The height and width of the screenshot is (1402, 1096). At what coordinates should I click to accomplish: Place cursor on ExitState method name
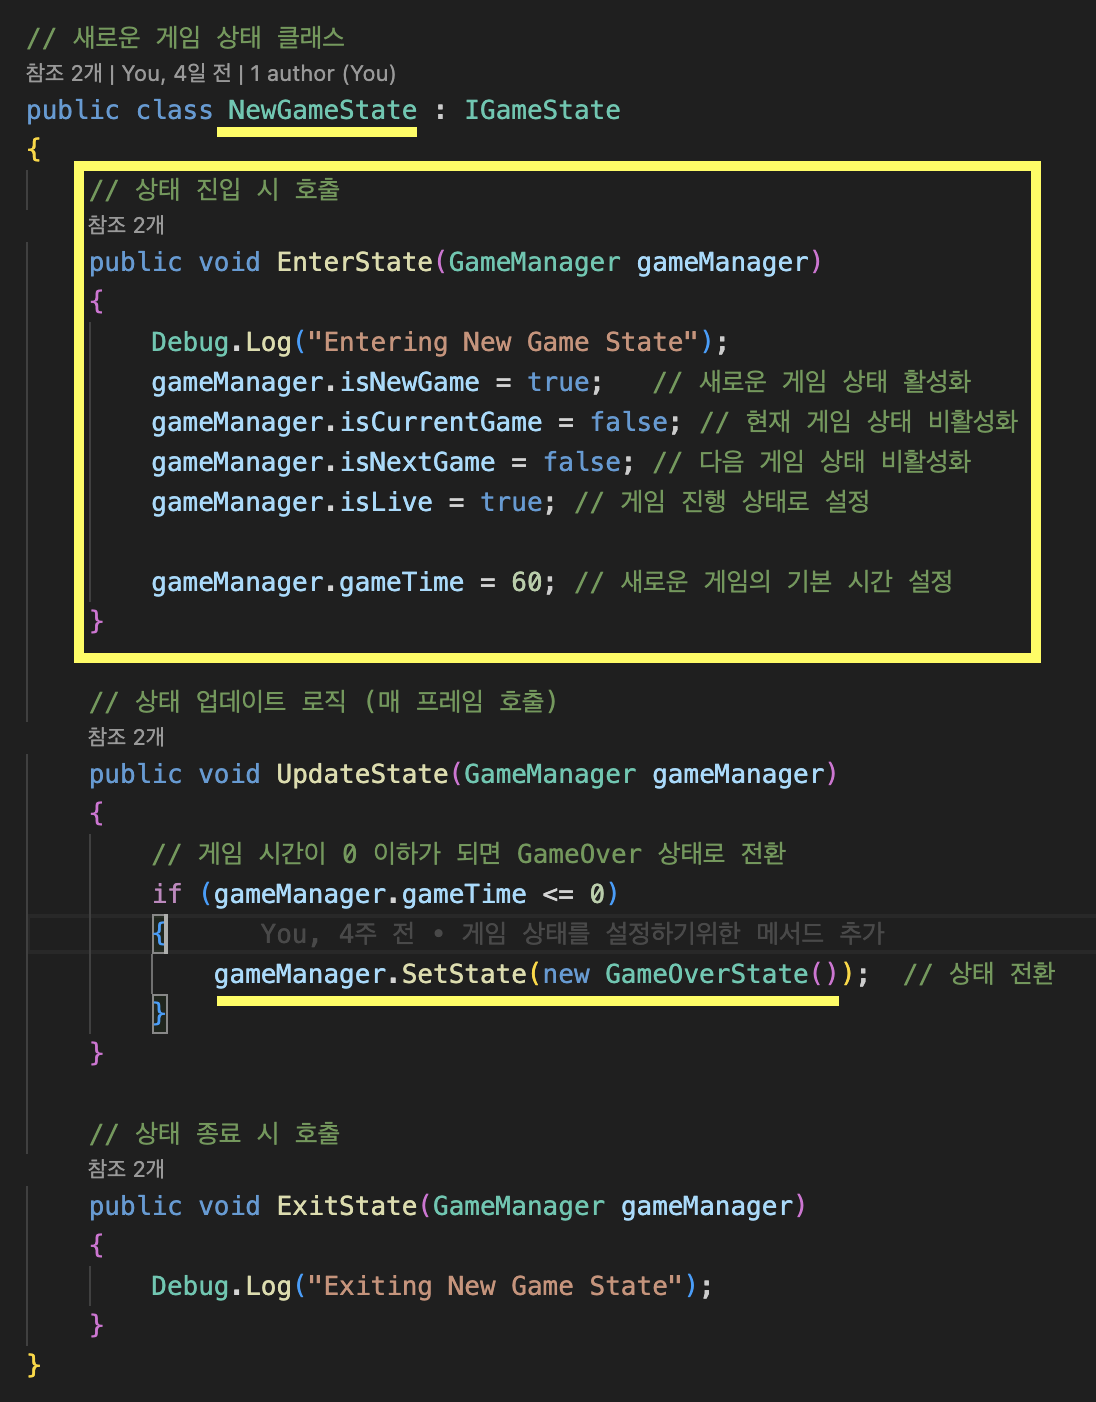tap(347, 1206)
